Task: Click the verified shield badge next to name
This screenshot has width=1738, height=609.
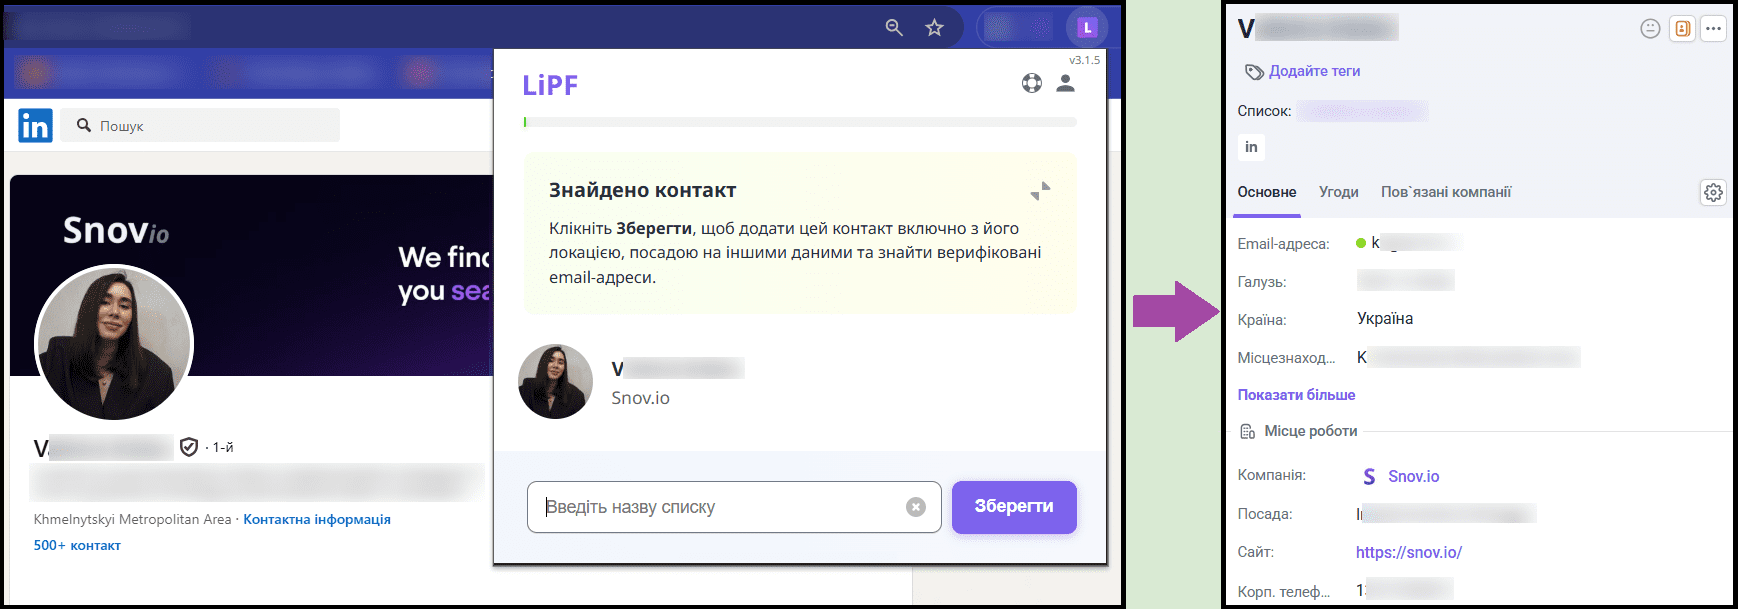Action: (x=189, y=447)
